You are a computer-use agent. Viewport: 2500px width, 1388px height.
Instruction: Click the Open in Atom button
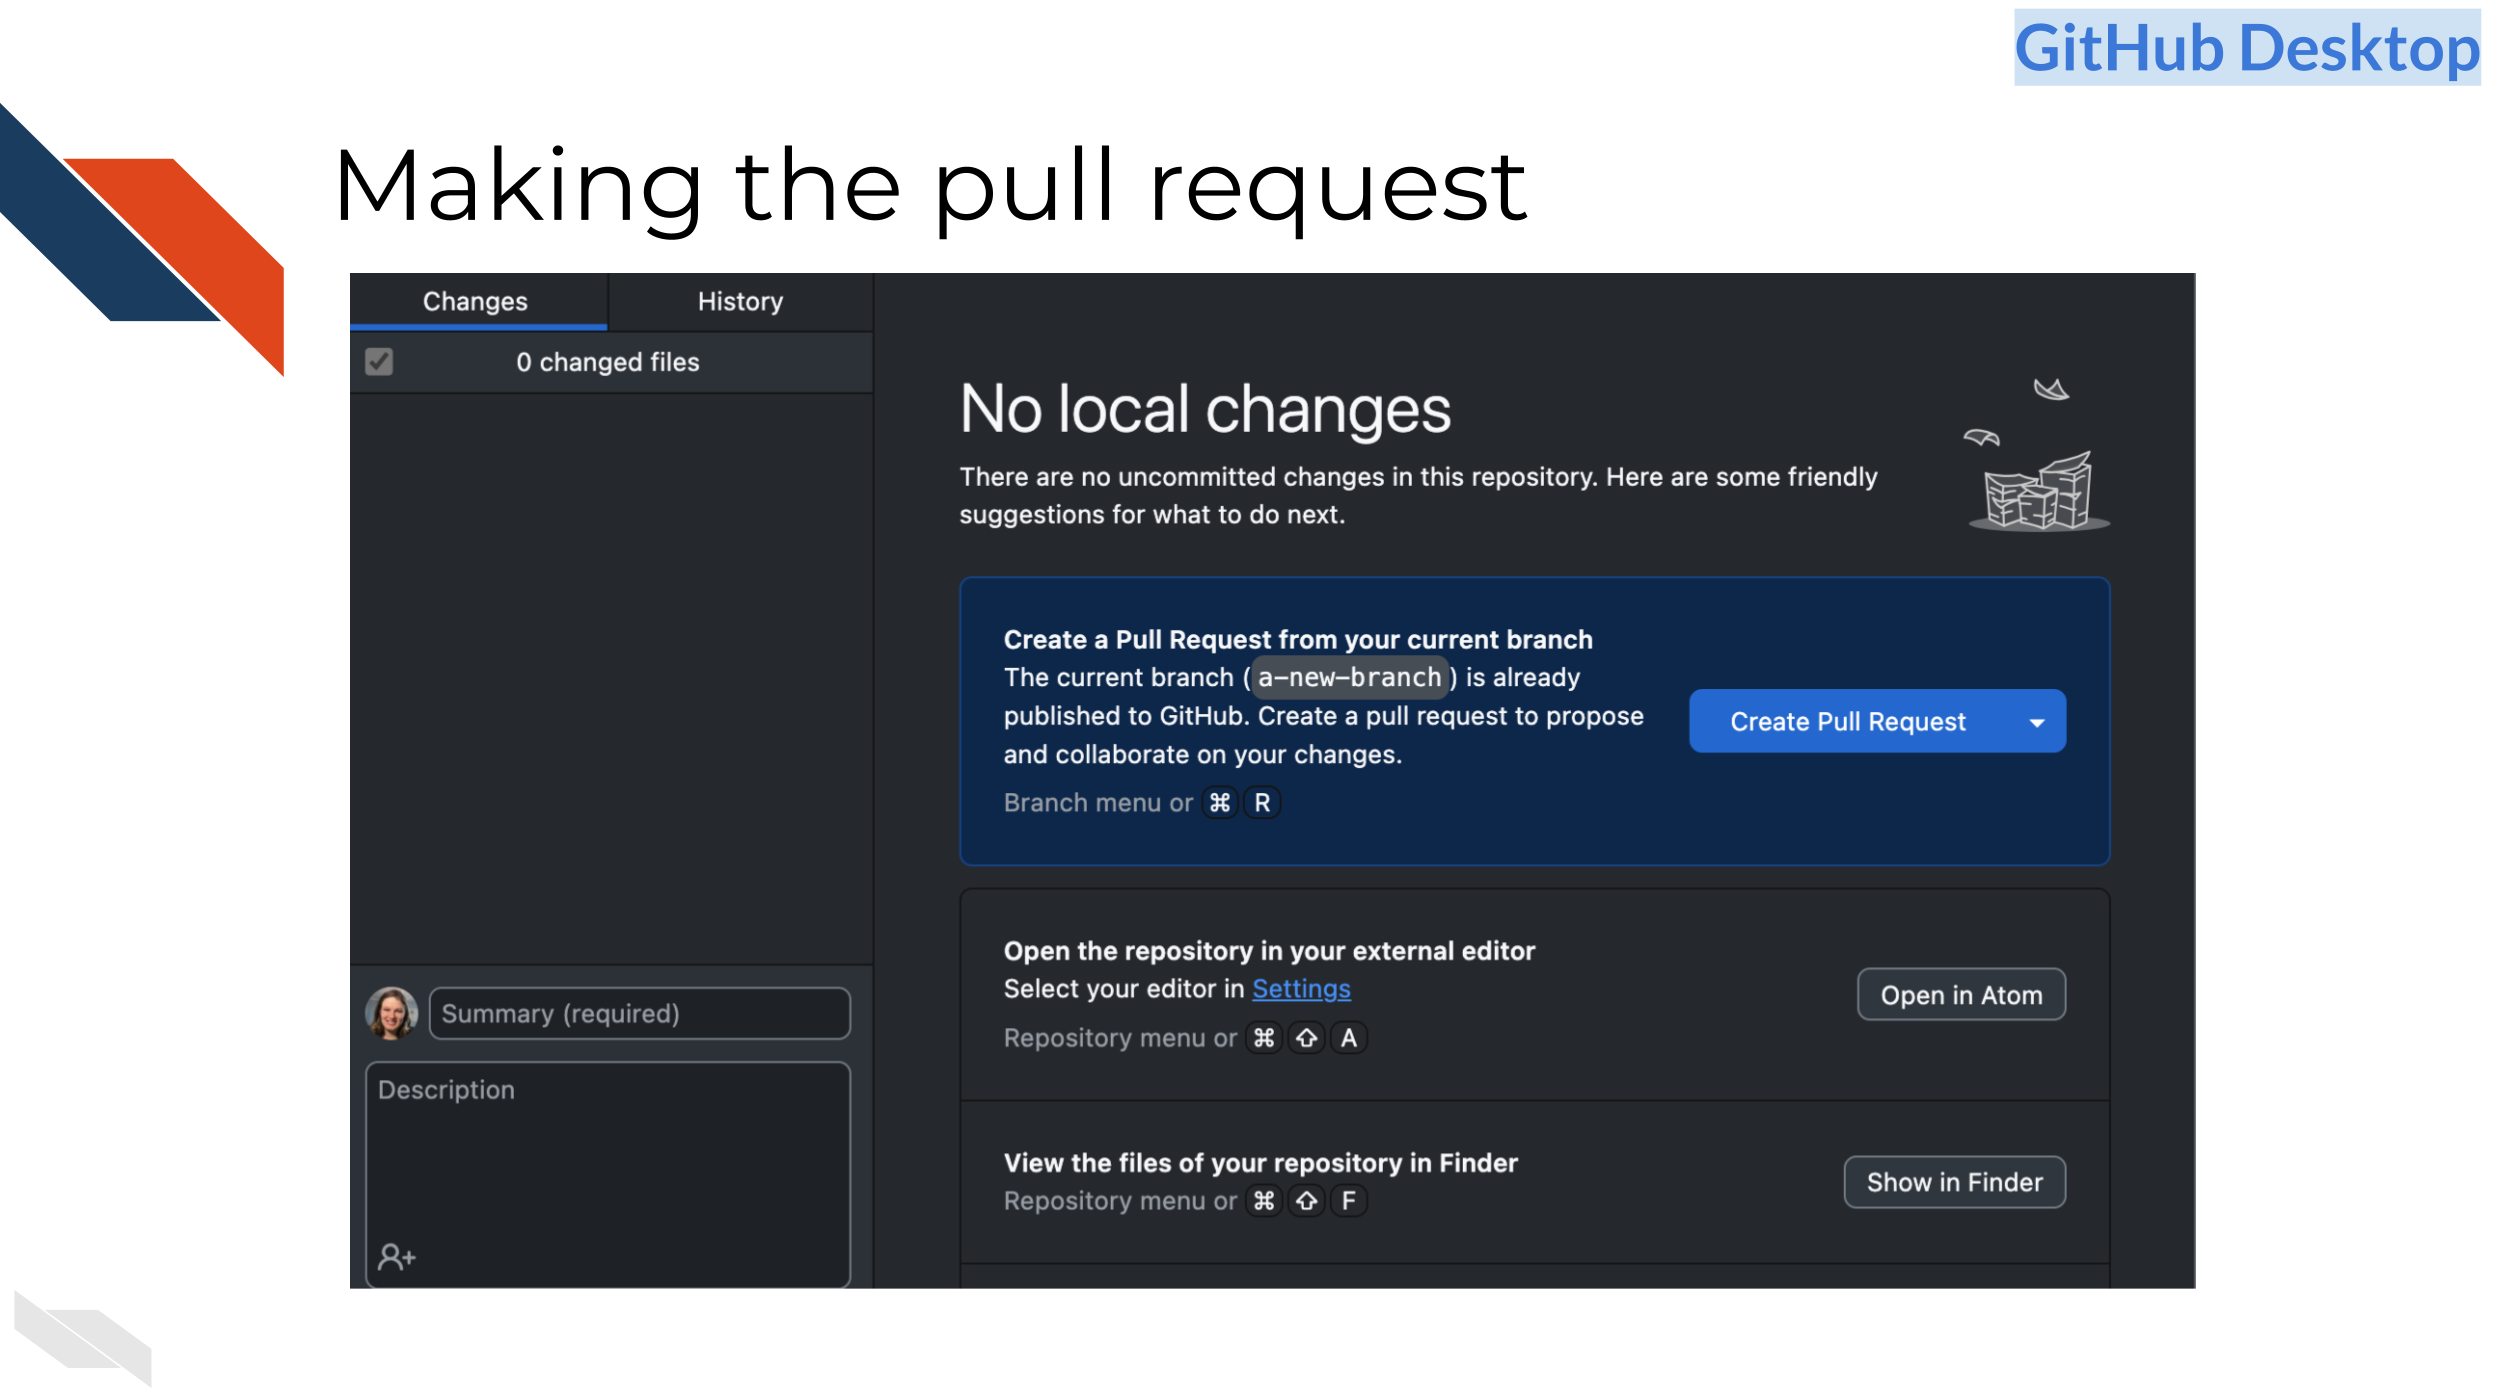(x=1961, y=995)
